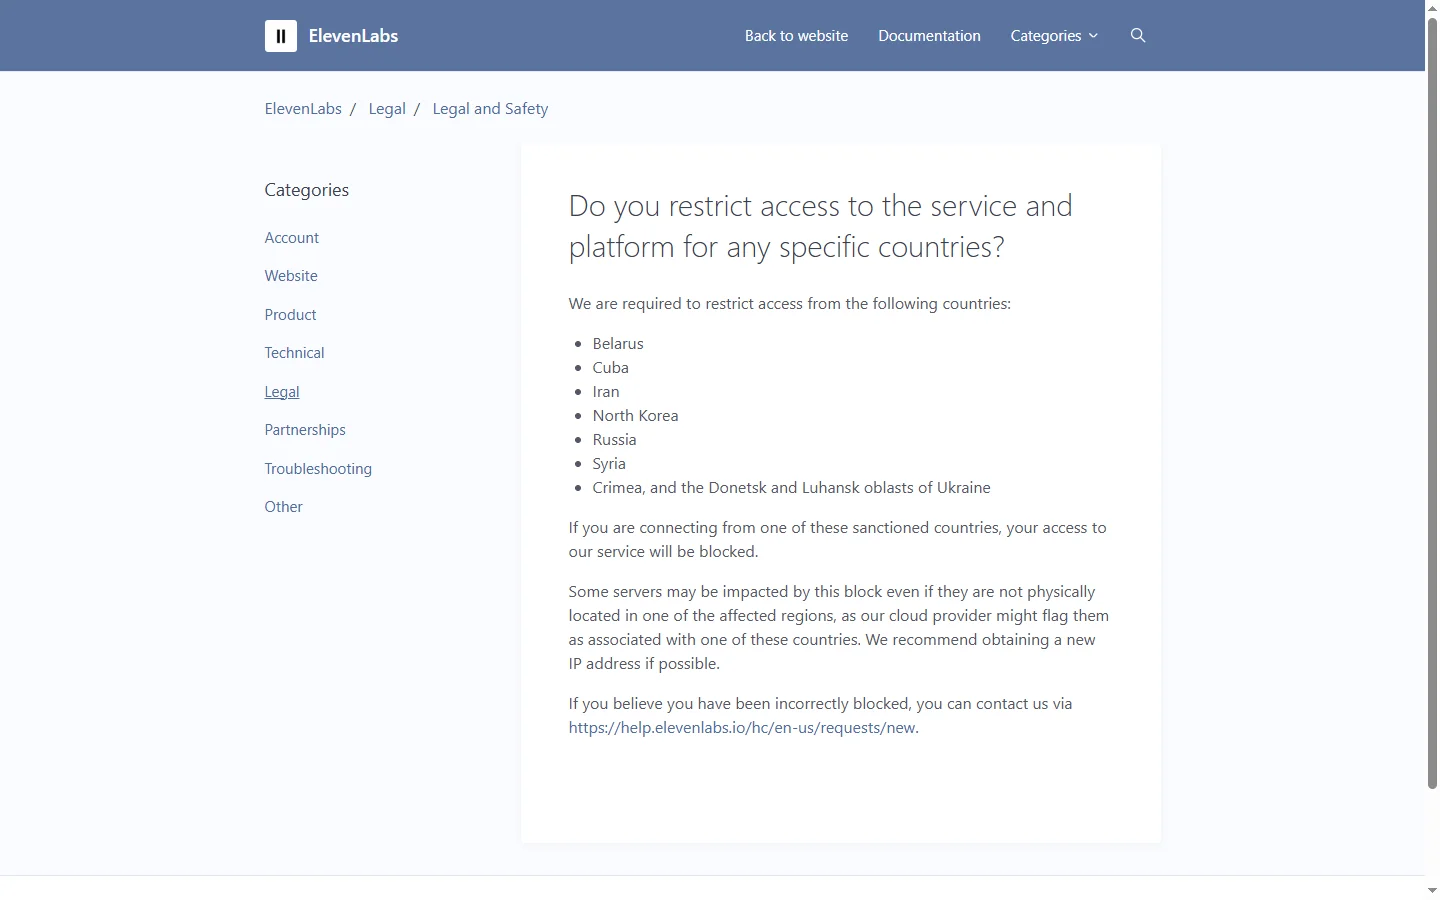This screenshot has height=900, width=1440.
Task: Open the Website category
Action: [290, 275]
